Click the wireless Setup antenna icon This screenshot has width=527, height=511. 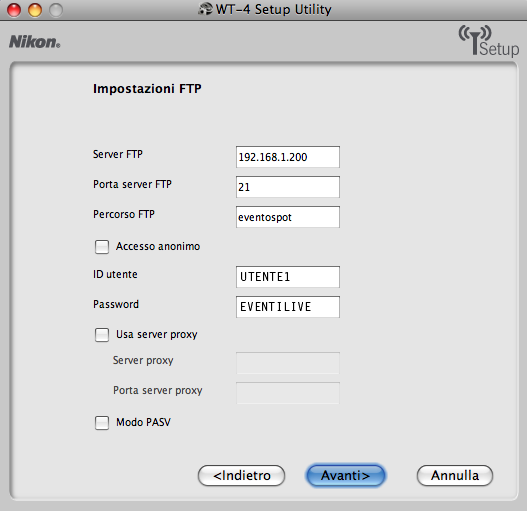click(489, 41)
